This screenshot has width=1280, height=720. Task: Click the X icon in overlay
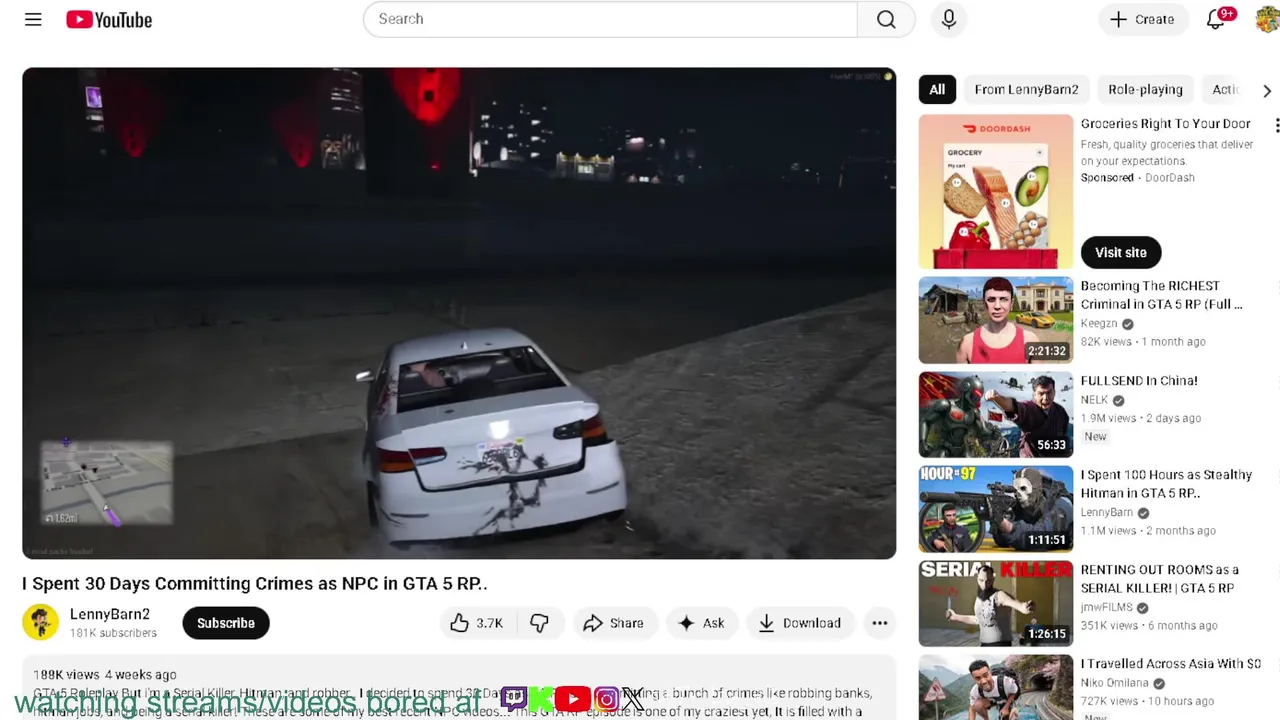(x=633, y=699)
